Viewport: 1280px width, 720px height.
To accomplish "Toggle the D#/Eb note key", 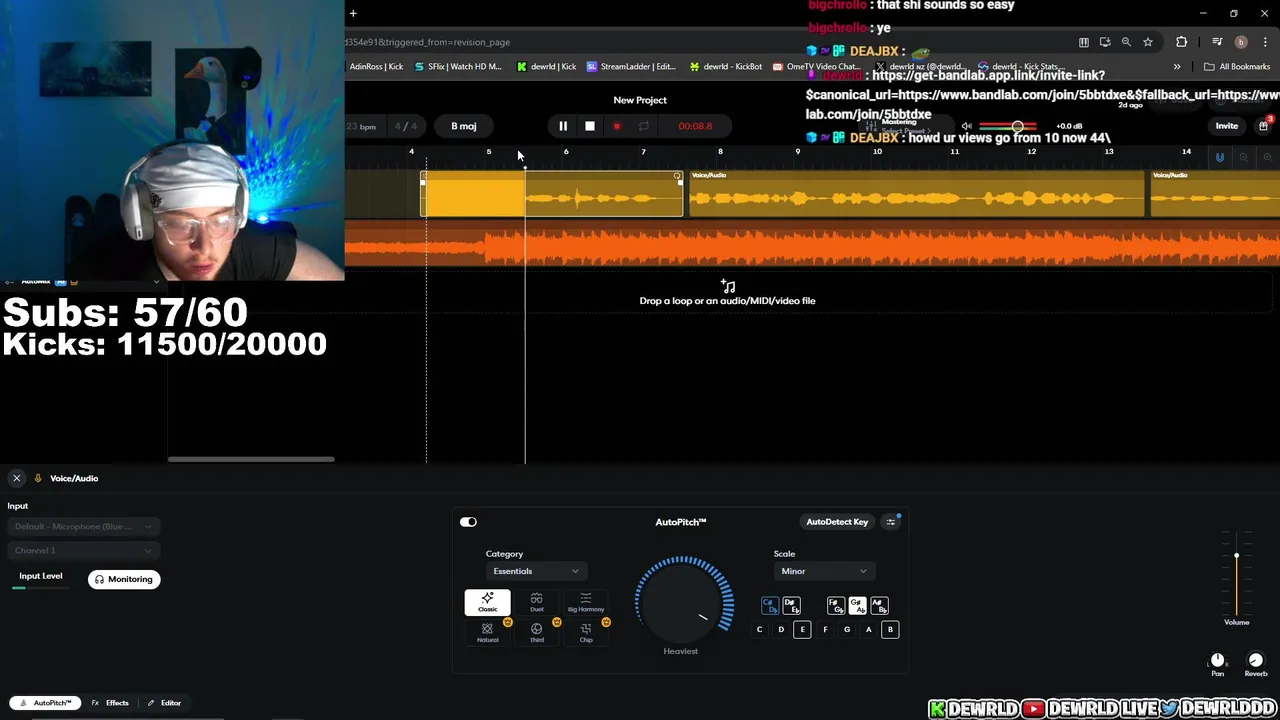I will [x=791, y=606].
